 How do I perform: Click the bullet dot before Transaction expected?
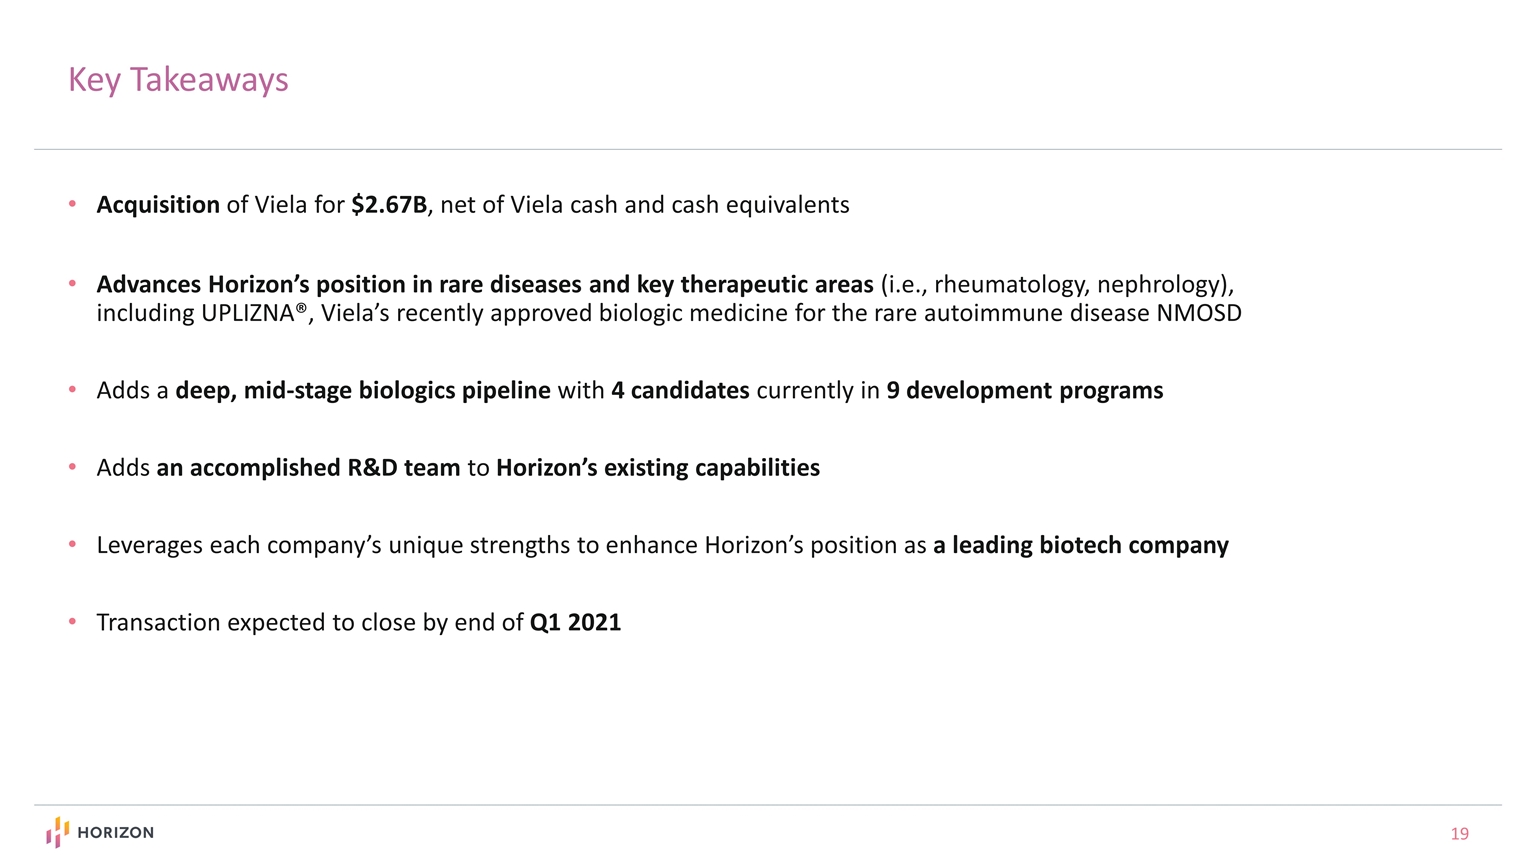[72, 622]
